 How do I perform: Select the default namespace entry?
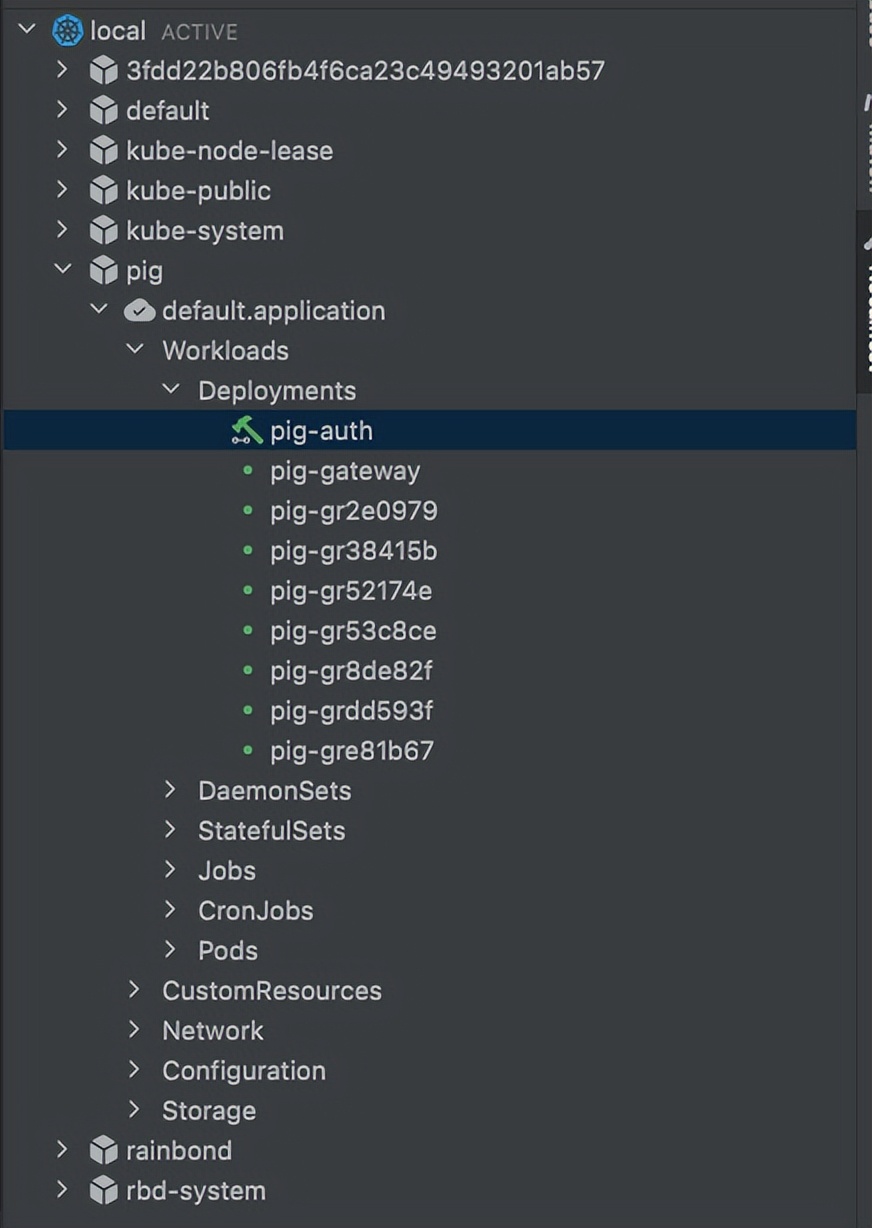(167, 111)
